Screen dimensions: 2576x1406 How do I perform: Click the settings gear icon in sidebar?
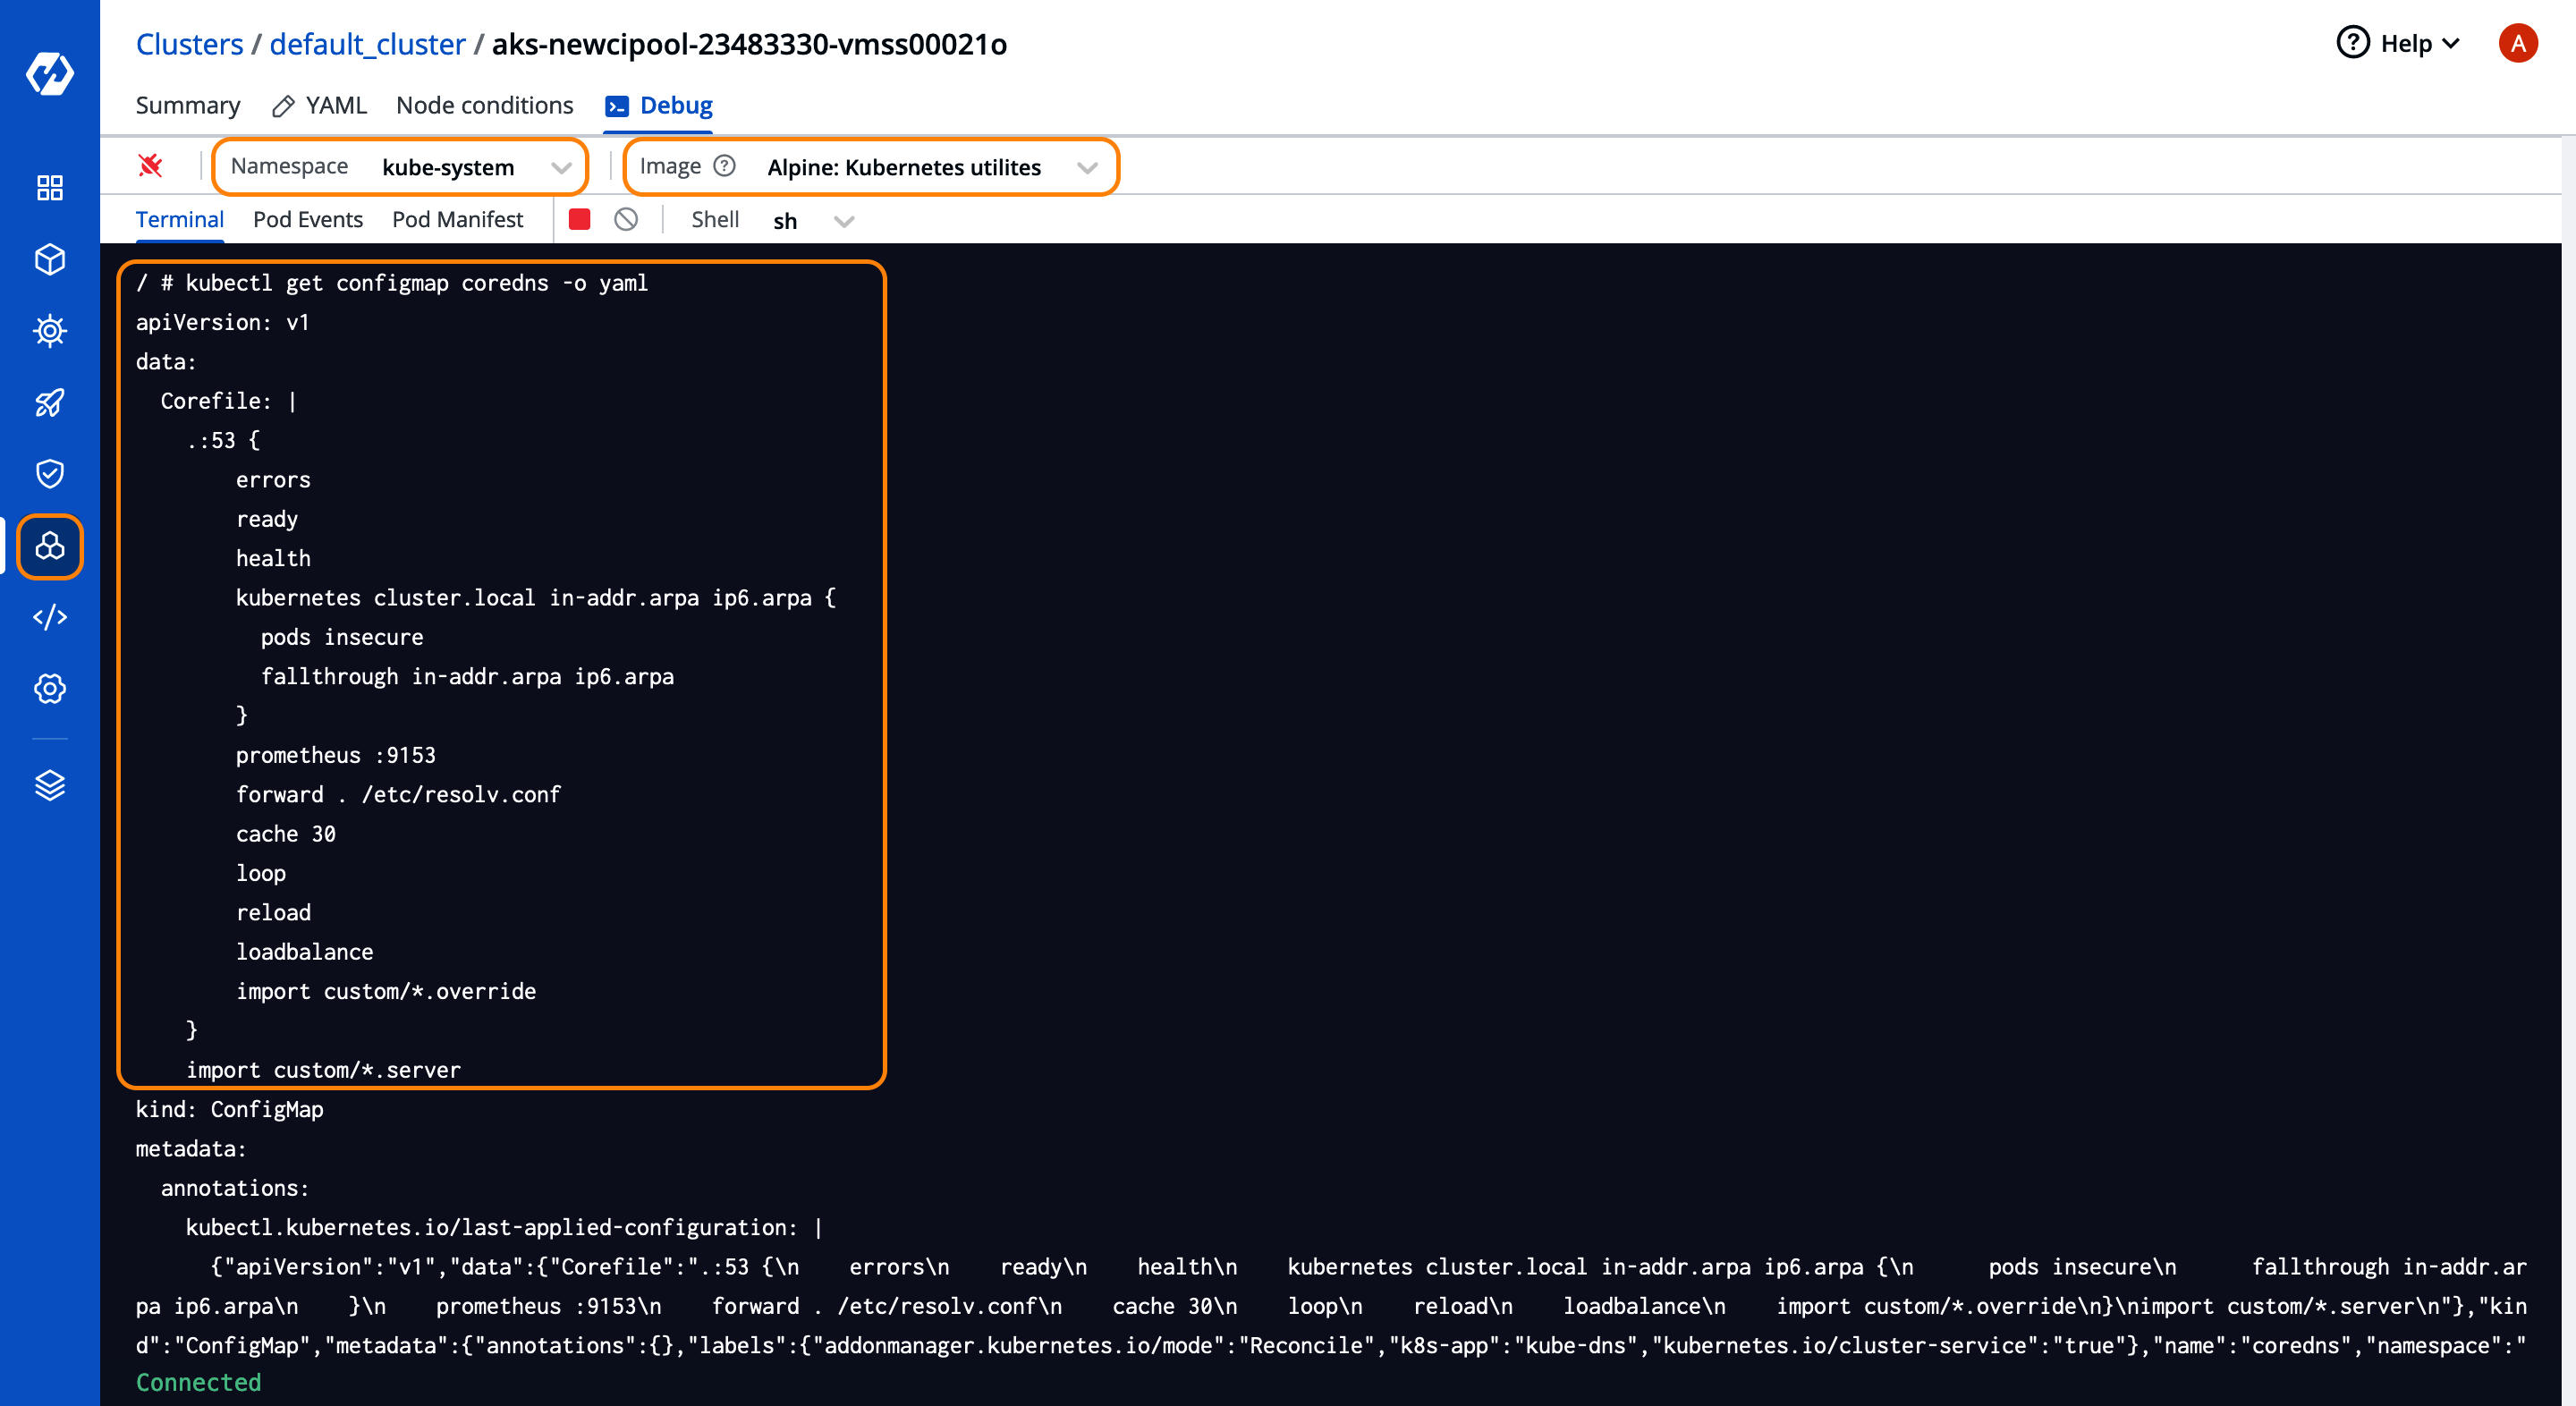pos(47,688)
